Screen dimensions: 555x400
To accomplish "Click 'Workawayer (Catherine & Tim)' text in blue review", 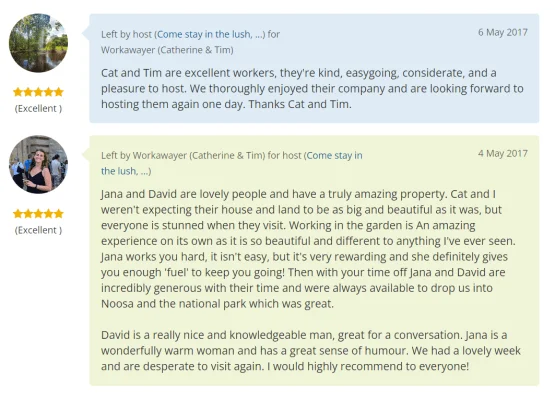I will [x=167, y=50].
